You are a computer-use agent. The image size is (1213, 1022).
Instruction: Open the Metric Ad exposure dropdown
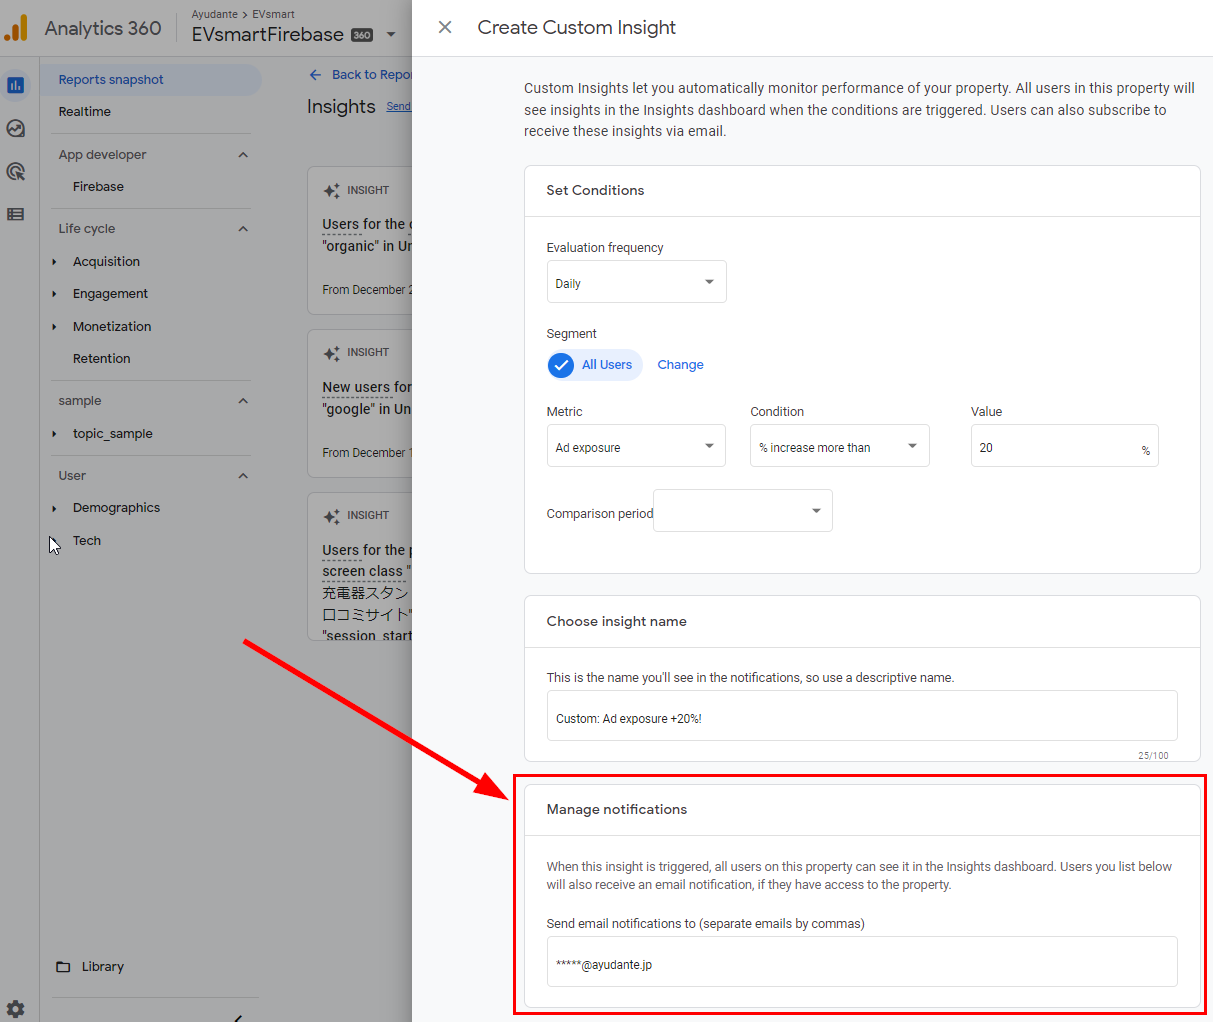[636, 446]
